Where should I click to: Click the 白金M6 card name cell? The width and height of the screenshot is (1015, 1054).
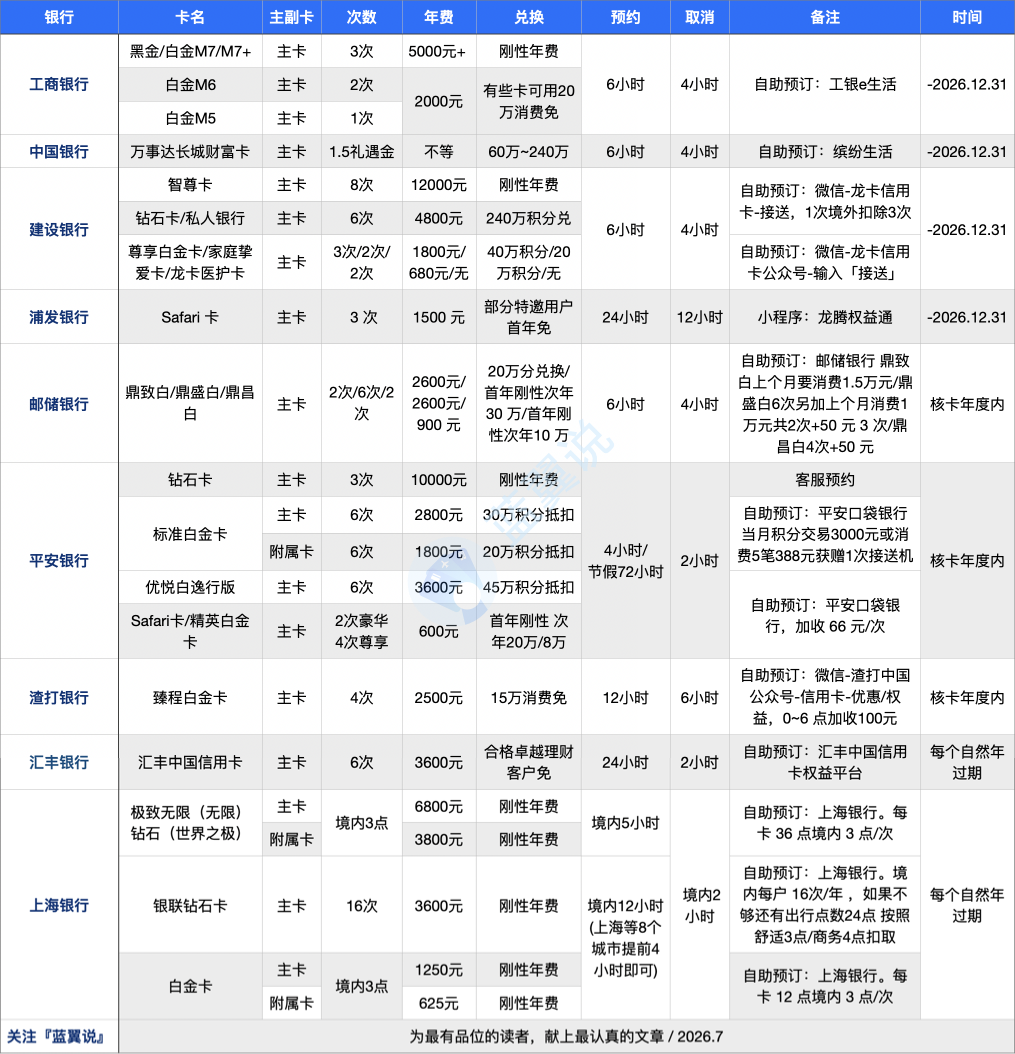click(190, 85)
